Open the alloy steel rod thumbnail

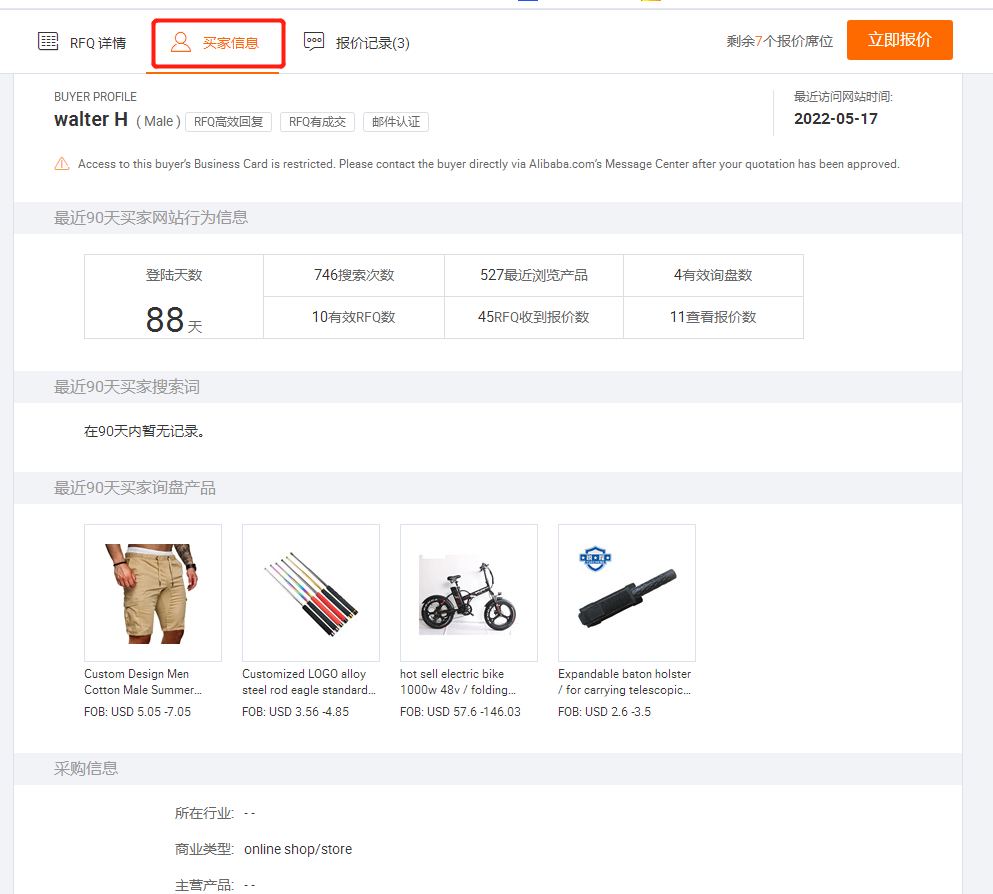[x=311, y=593]
